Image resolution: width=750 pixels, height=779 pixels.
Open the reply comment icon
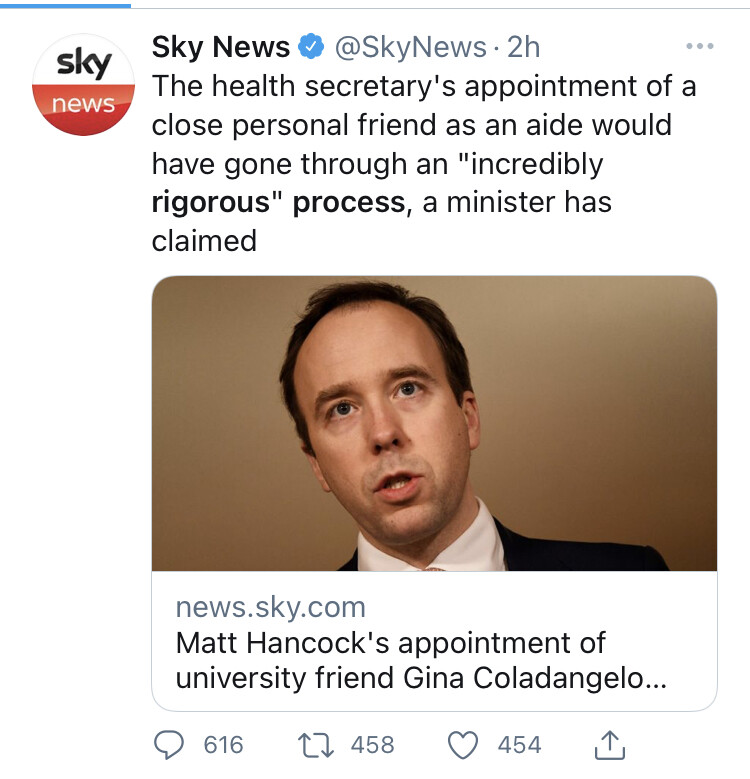[169, 745]
